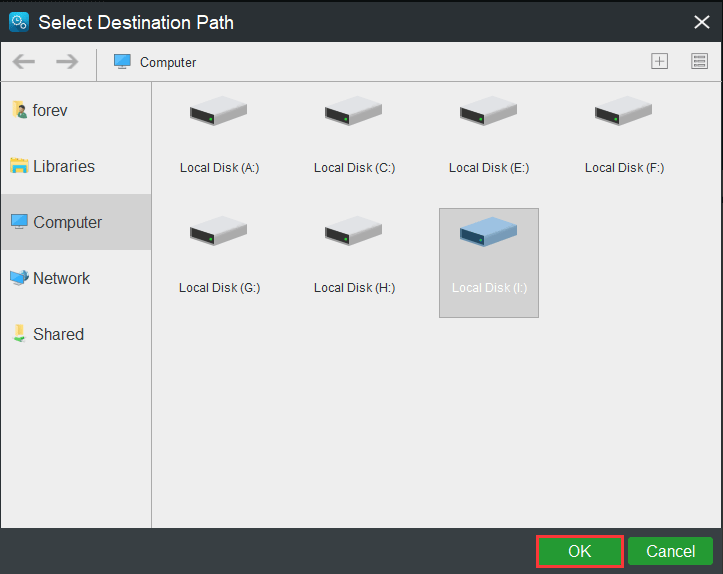
Task: Click the Local Disk (H:) label
Action: click(x=355, y=288)
